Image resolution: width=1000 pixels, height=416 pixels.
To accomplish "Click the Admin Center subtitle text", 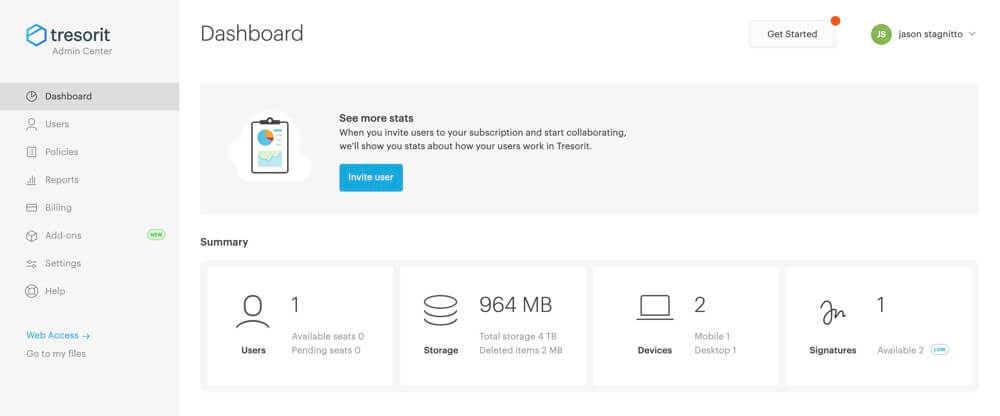I will tap(82, 51).
